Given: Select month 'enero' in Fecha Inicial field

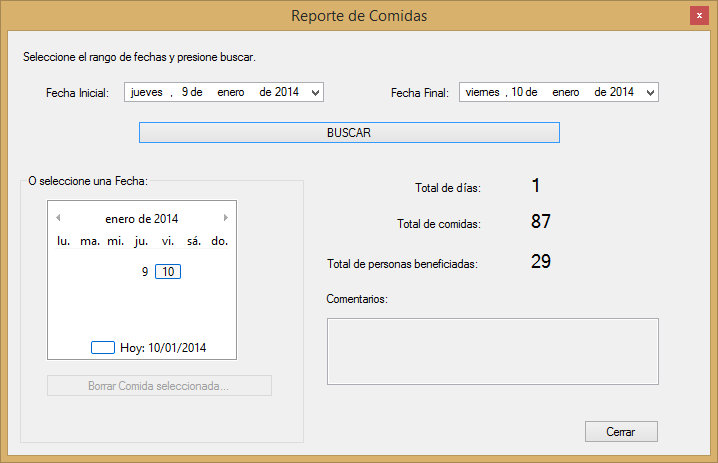Looking at the screenshot, I should point(231,92).
